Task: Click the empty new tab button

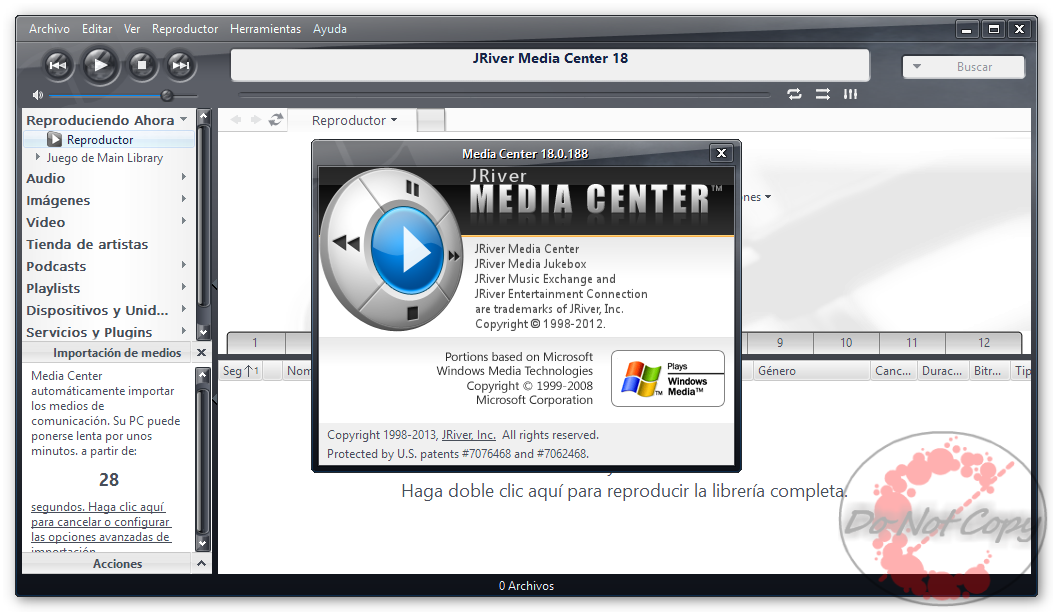Action: click(430, 120)
